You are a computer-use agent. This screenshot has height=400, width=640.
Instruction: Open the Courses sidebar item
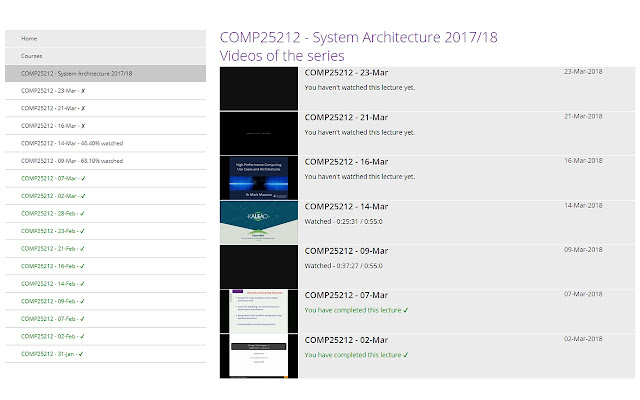pos(105,56)
